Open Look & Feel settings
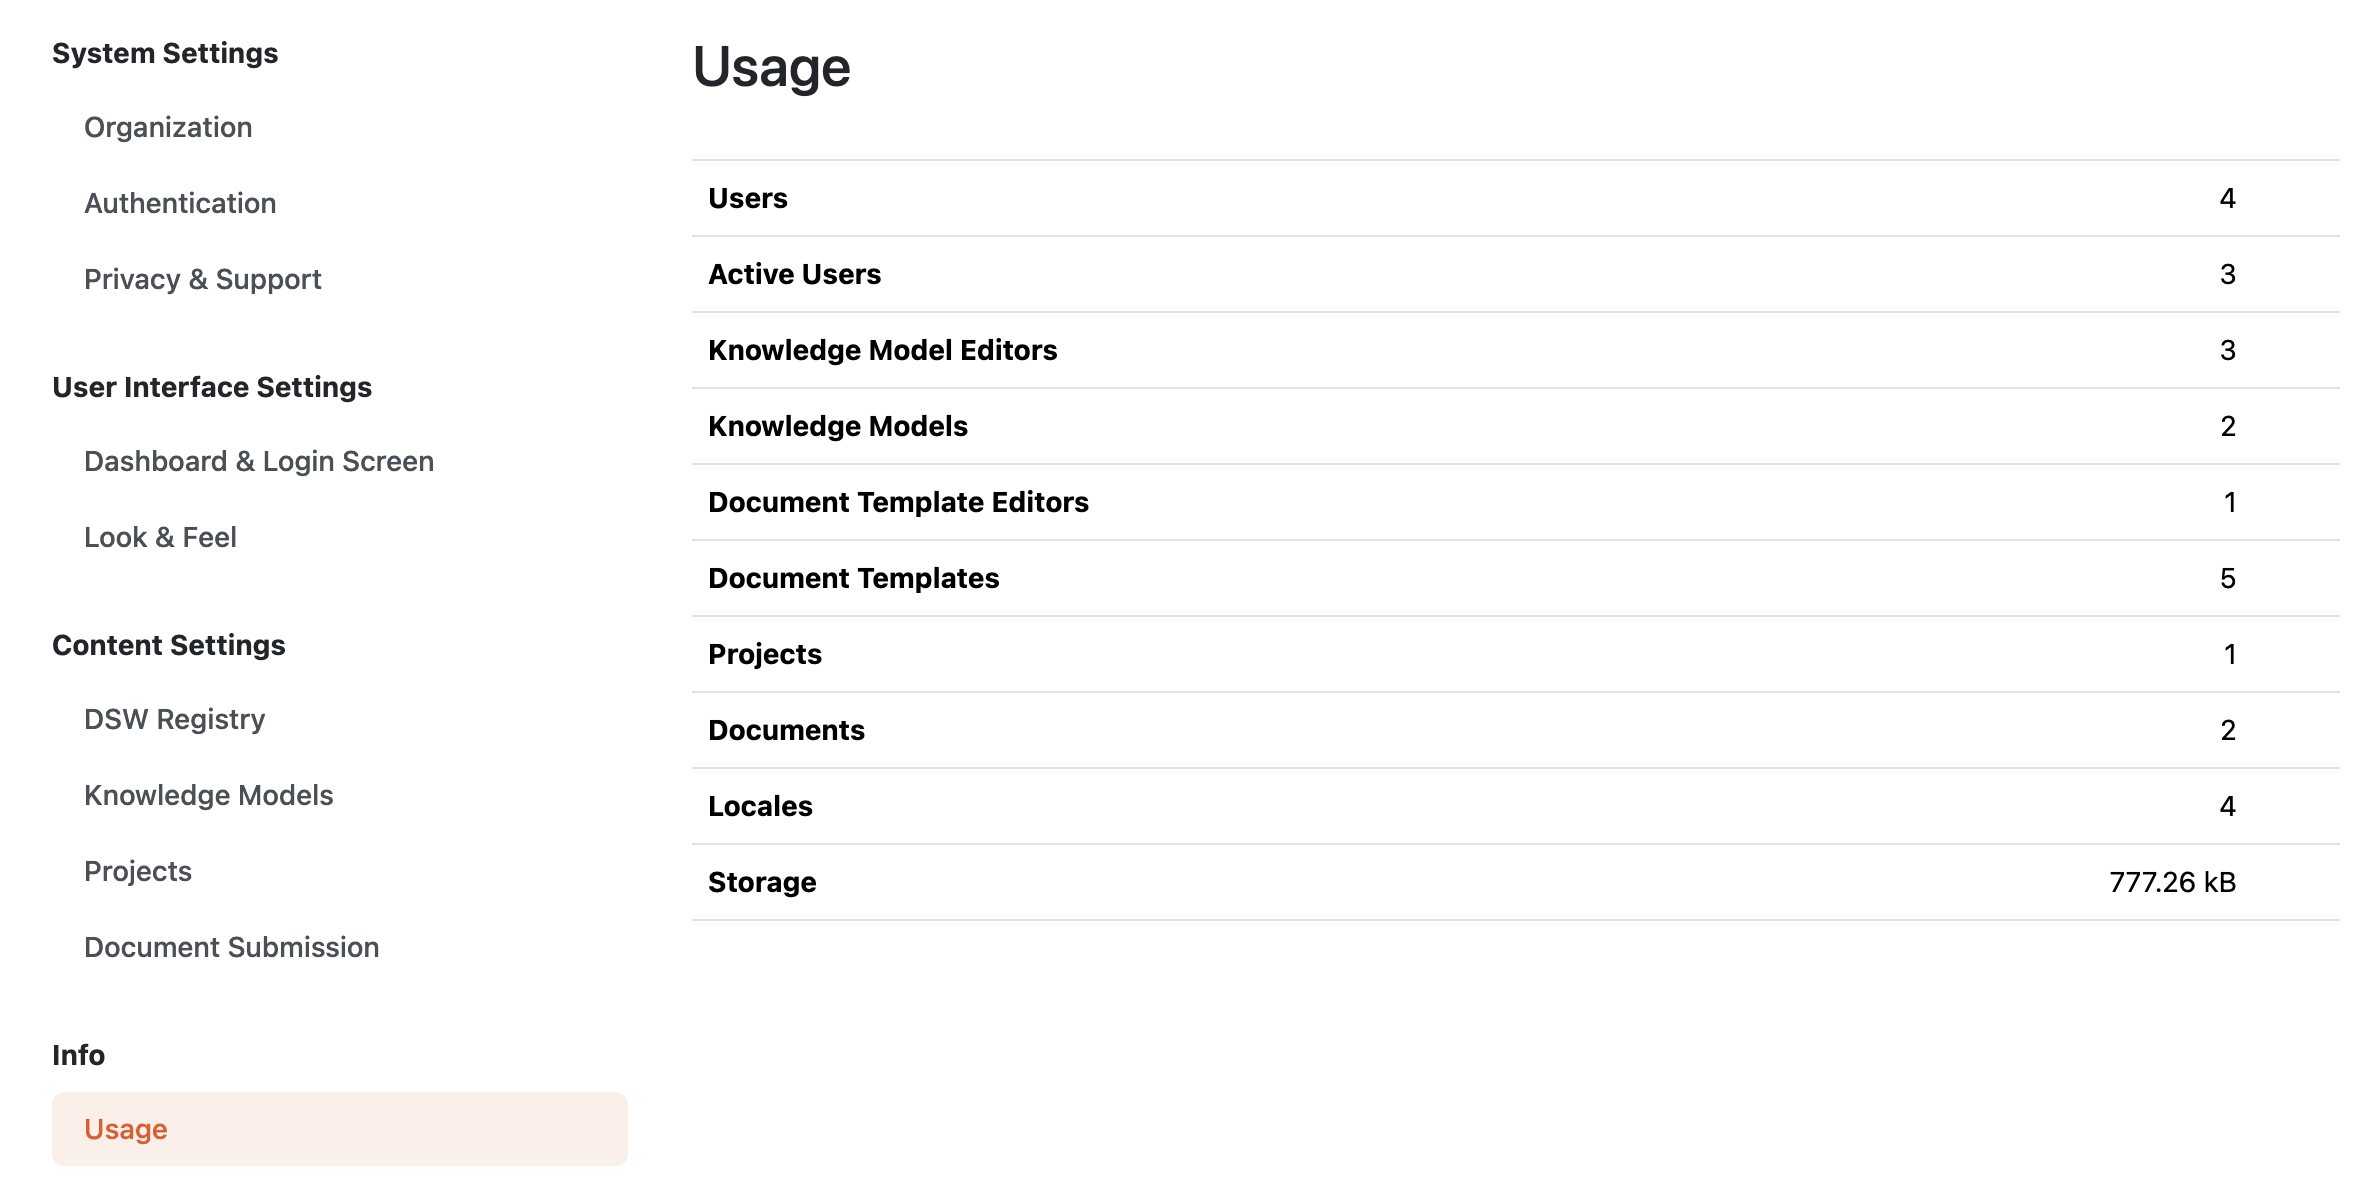 [x=160, y=538]
